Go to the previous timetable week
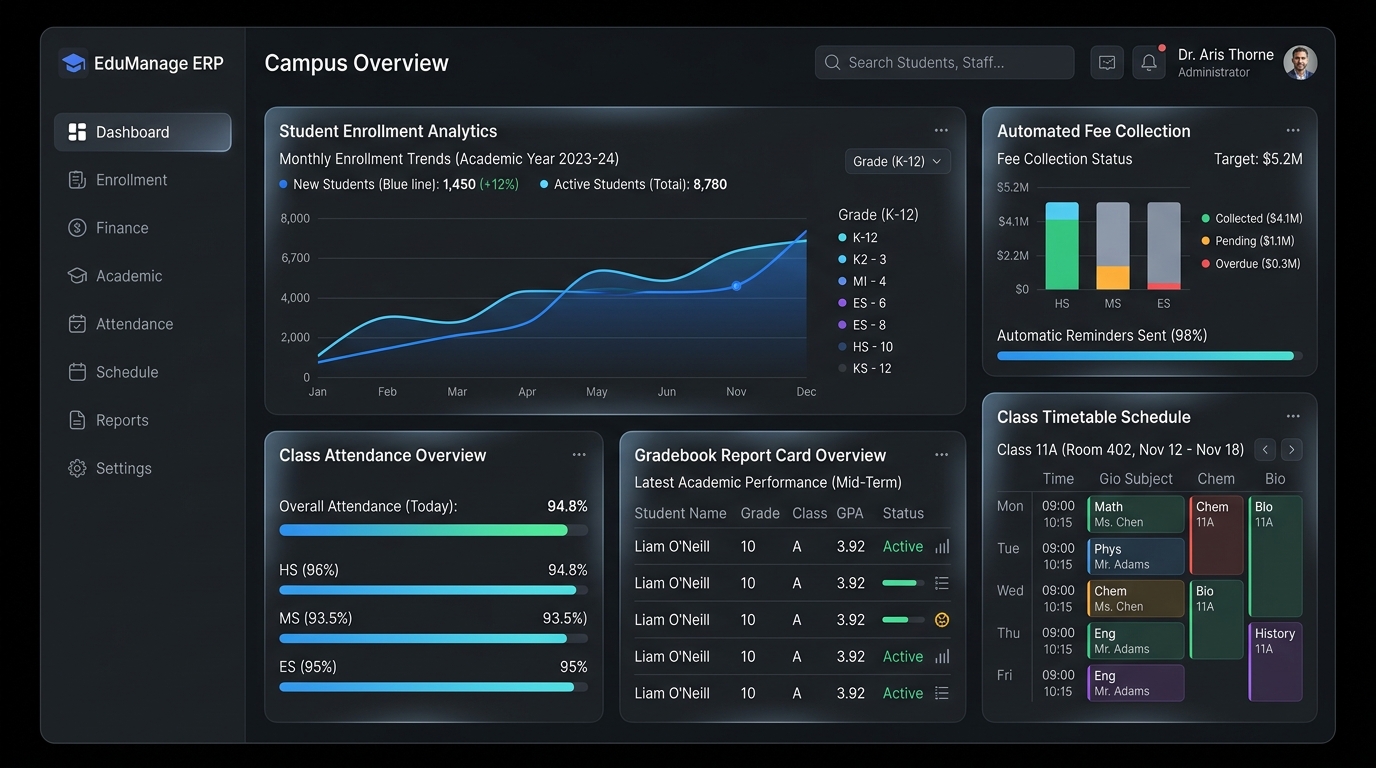Screen dimensions: 1376x768 [1265, 450]
